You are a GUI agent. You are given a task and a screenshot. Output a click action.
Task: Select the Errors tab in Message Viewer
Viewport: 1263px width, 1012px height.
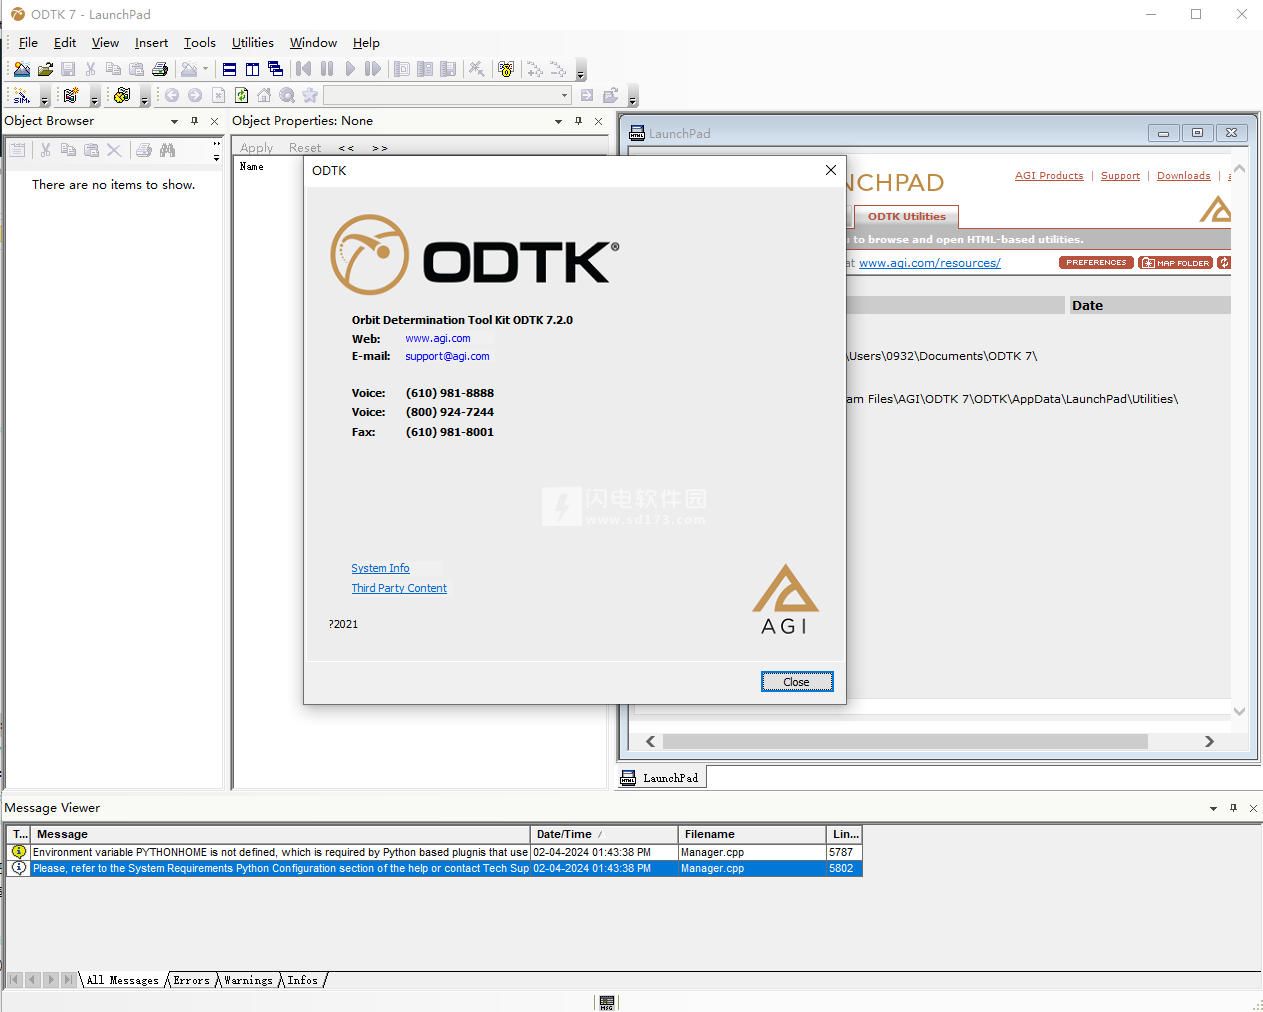pyautogui.click(x=191, y=980)
